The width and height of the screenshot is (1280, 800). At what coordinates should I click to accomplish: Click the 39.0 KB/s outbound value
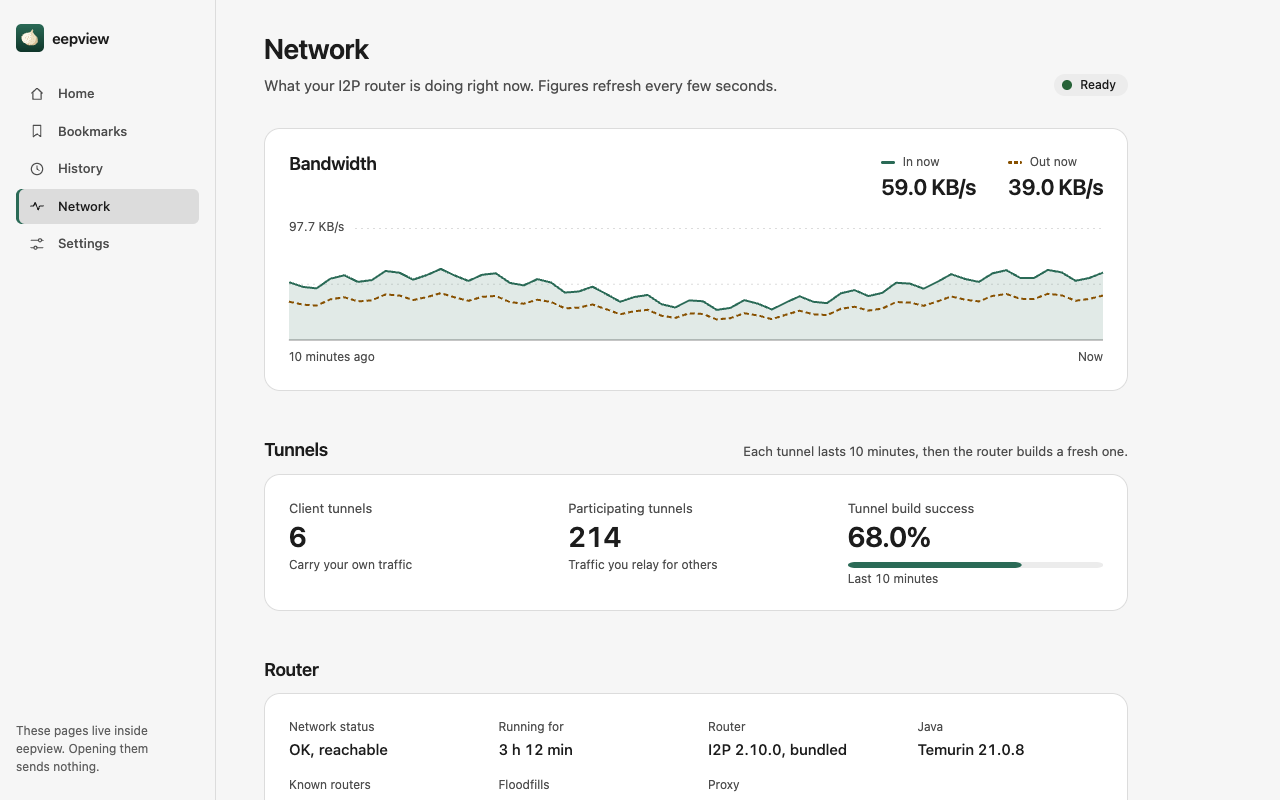(1055, 187)
